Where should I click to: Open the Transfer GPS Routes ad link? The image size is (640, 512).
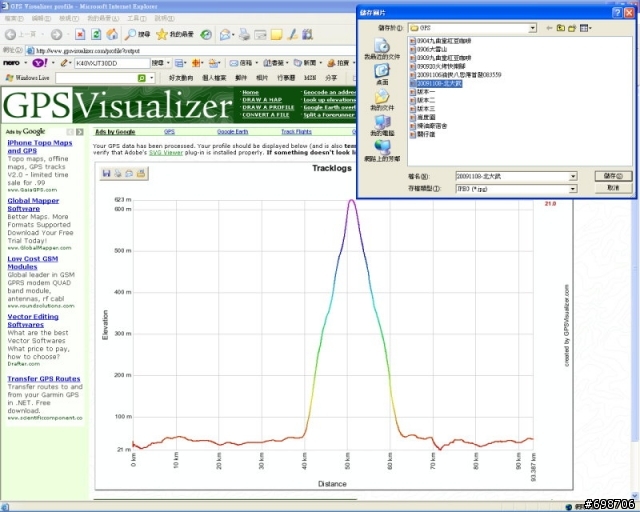[x=44, y=379]
